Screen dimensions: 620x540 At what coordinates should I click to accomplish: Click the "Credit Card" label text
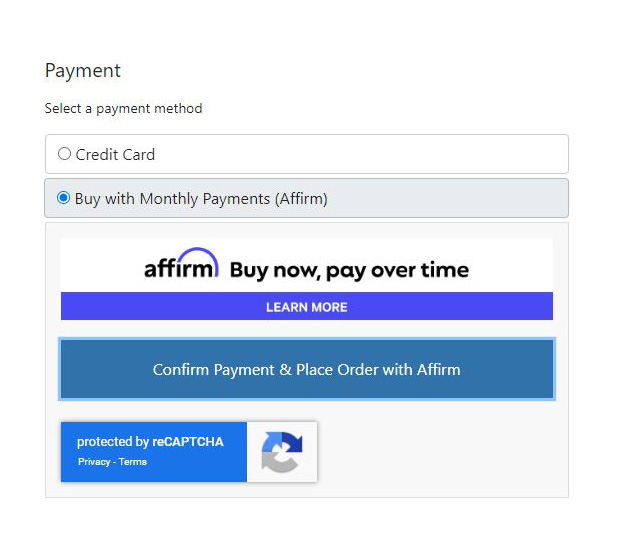pos(115,155)
